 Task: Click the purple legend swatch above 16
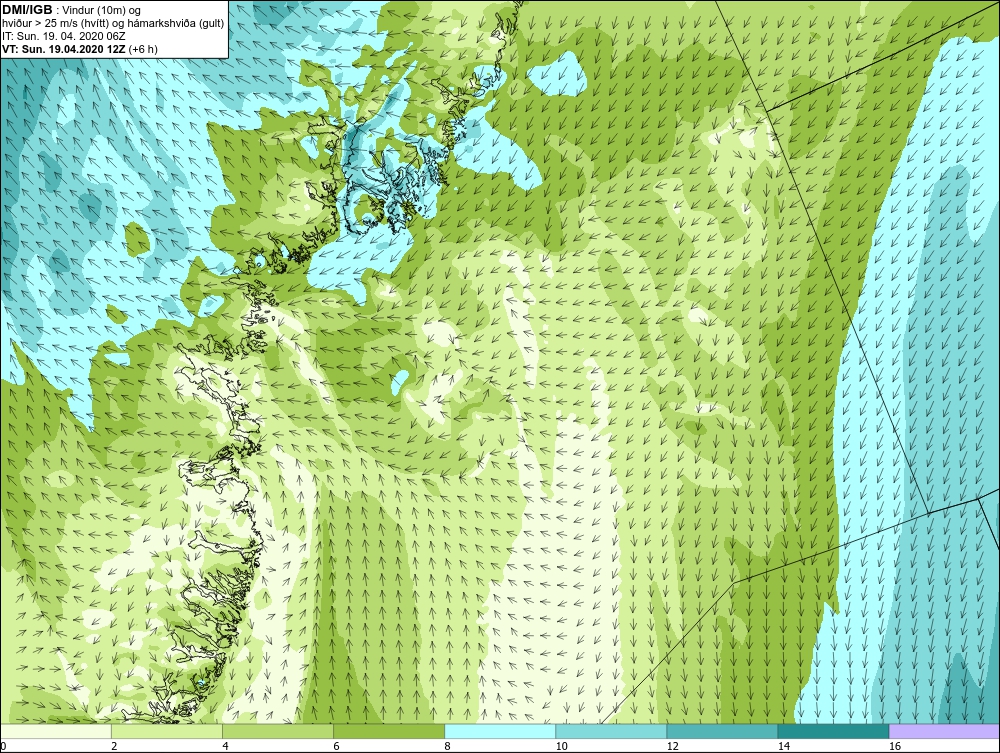point(944,731)
